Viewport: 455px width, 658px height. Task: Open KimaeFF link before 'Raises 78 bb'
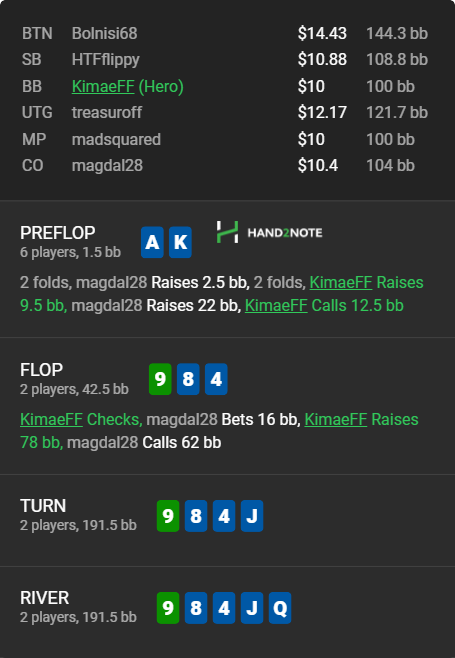click(336, 419)
